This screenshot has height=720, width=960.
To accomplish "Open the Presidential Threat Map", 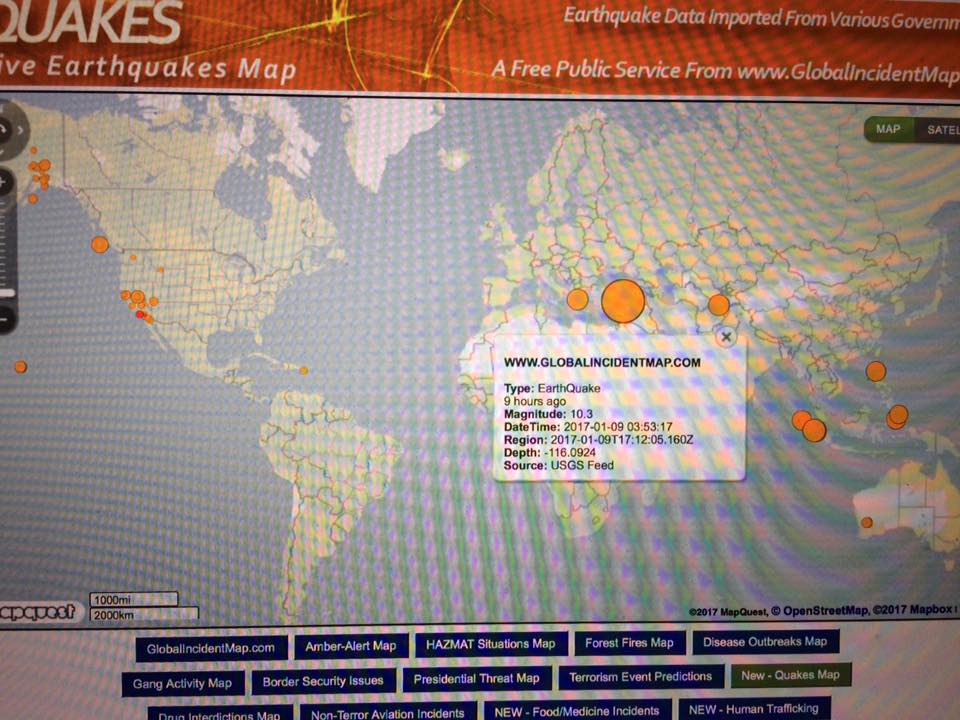I will (476, 678).
